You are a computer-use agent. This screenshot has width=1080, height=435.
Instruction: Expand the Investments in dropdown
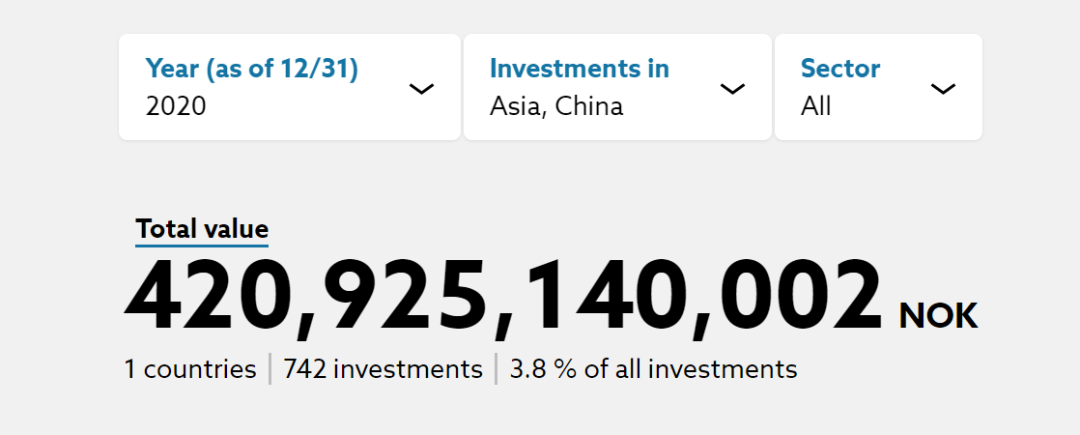[618, 87]
